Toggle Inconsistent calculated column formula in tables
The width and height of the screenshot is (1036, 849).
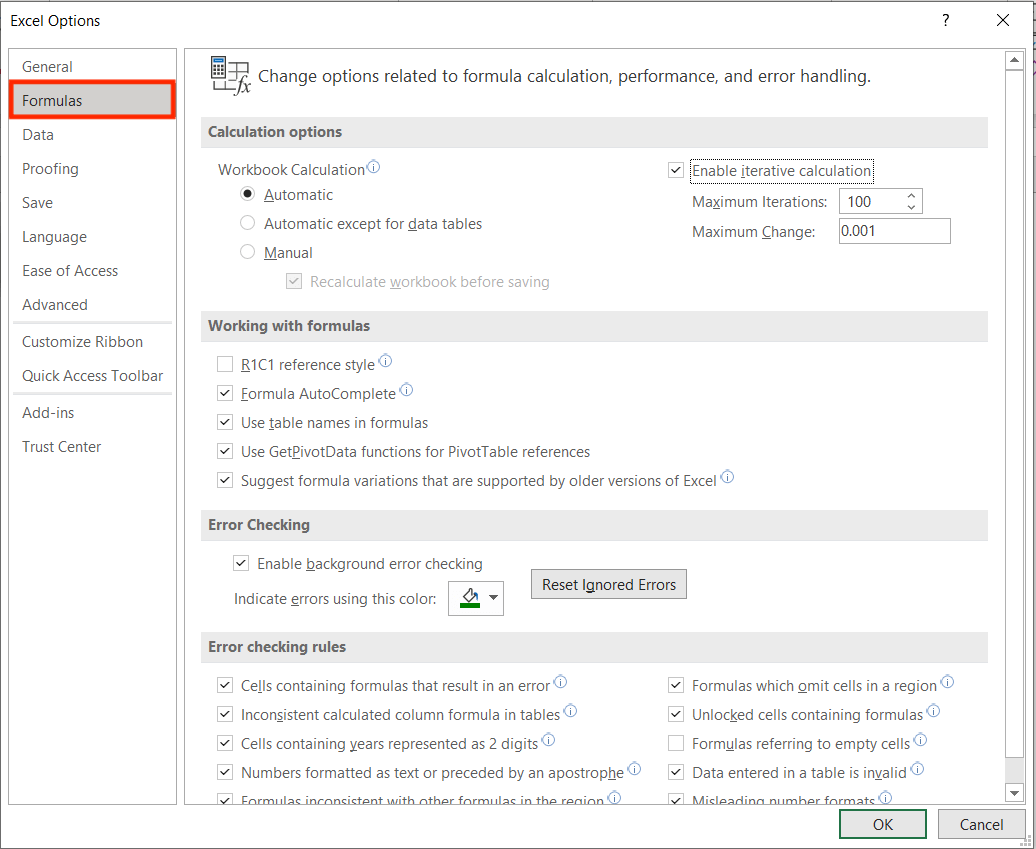[x=225, y=715]
